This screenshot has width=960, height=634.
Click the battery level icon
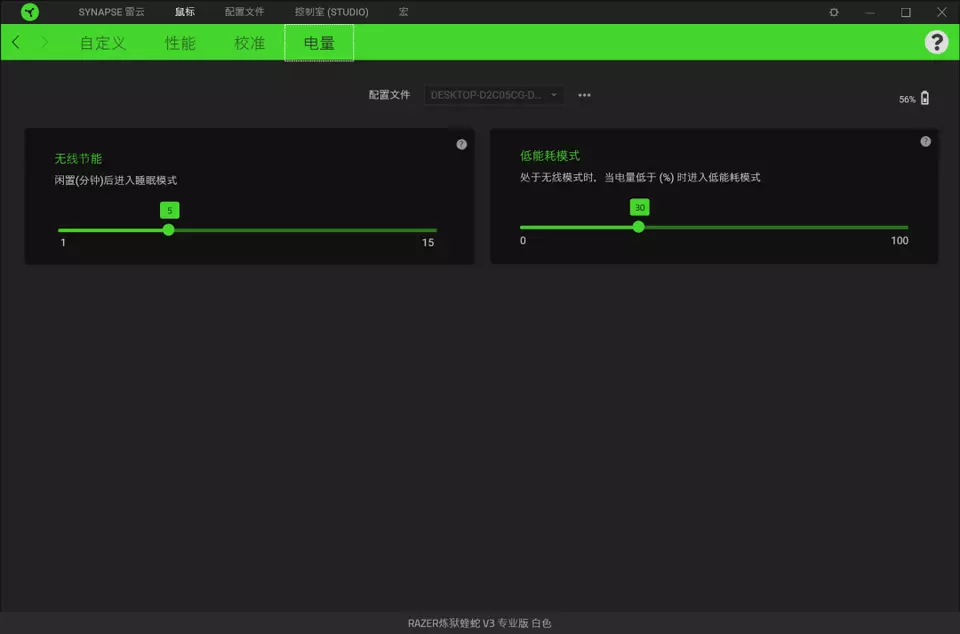point(924,98)
